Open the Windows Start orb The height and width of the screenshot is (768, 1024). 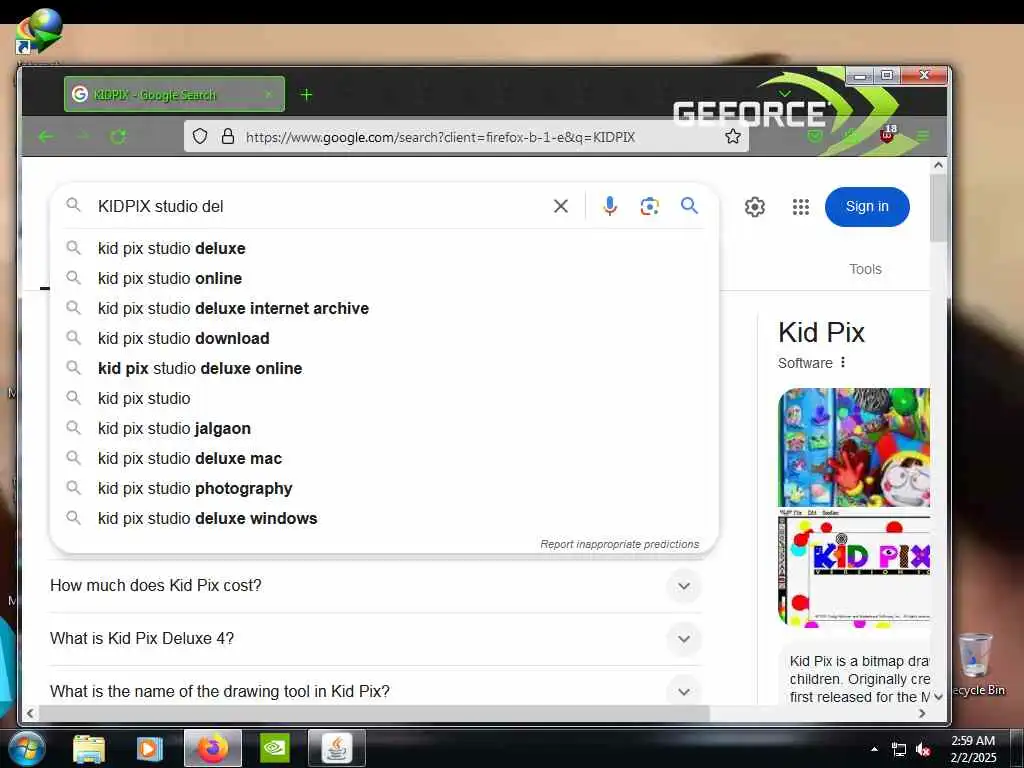click(x=25, y=748)
